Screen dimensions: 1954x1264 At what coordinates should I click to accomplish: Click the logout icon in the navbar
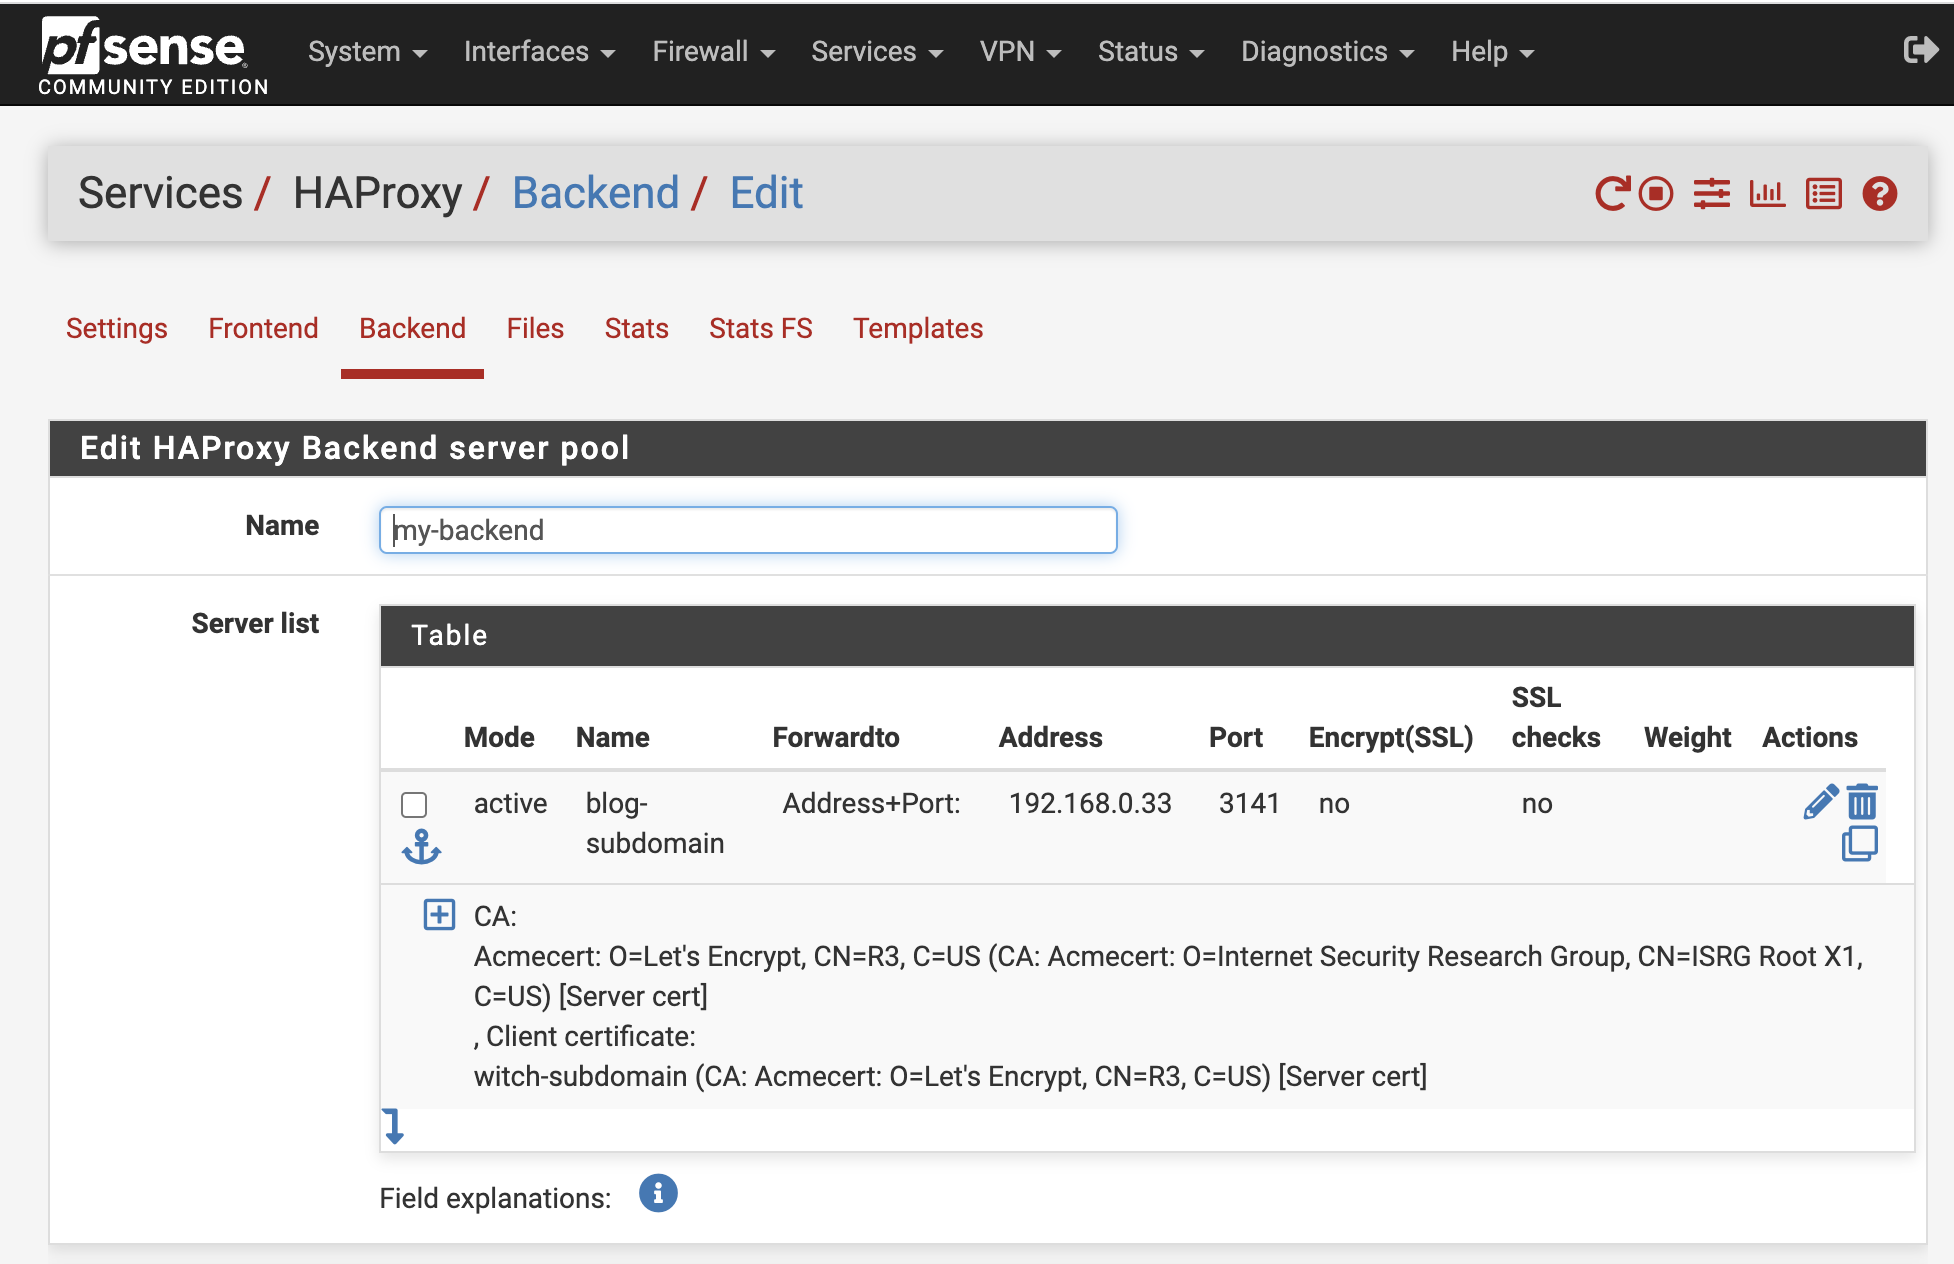pyautogui.click(x=1919, y=50)
